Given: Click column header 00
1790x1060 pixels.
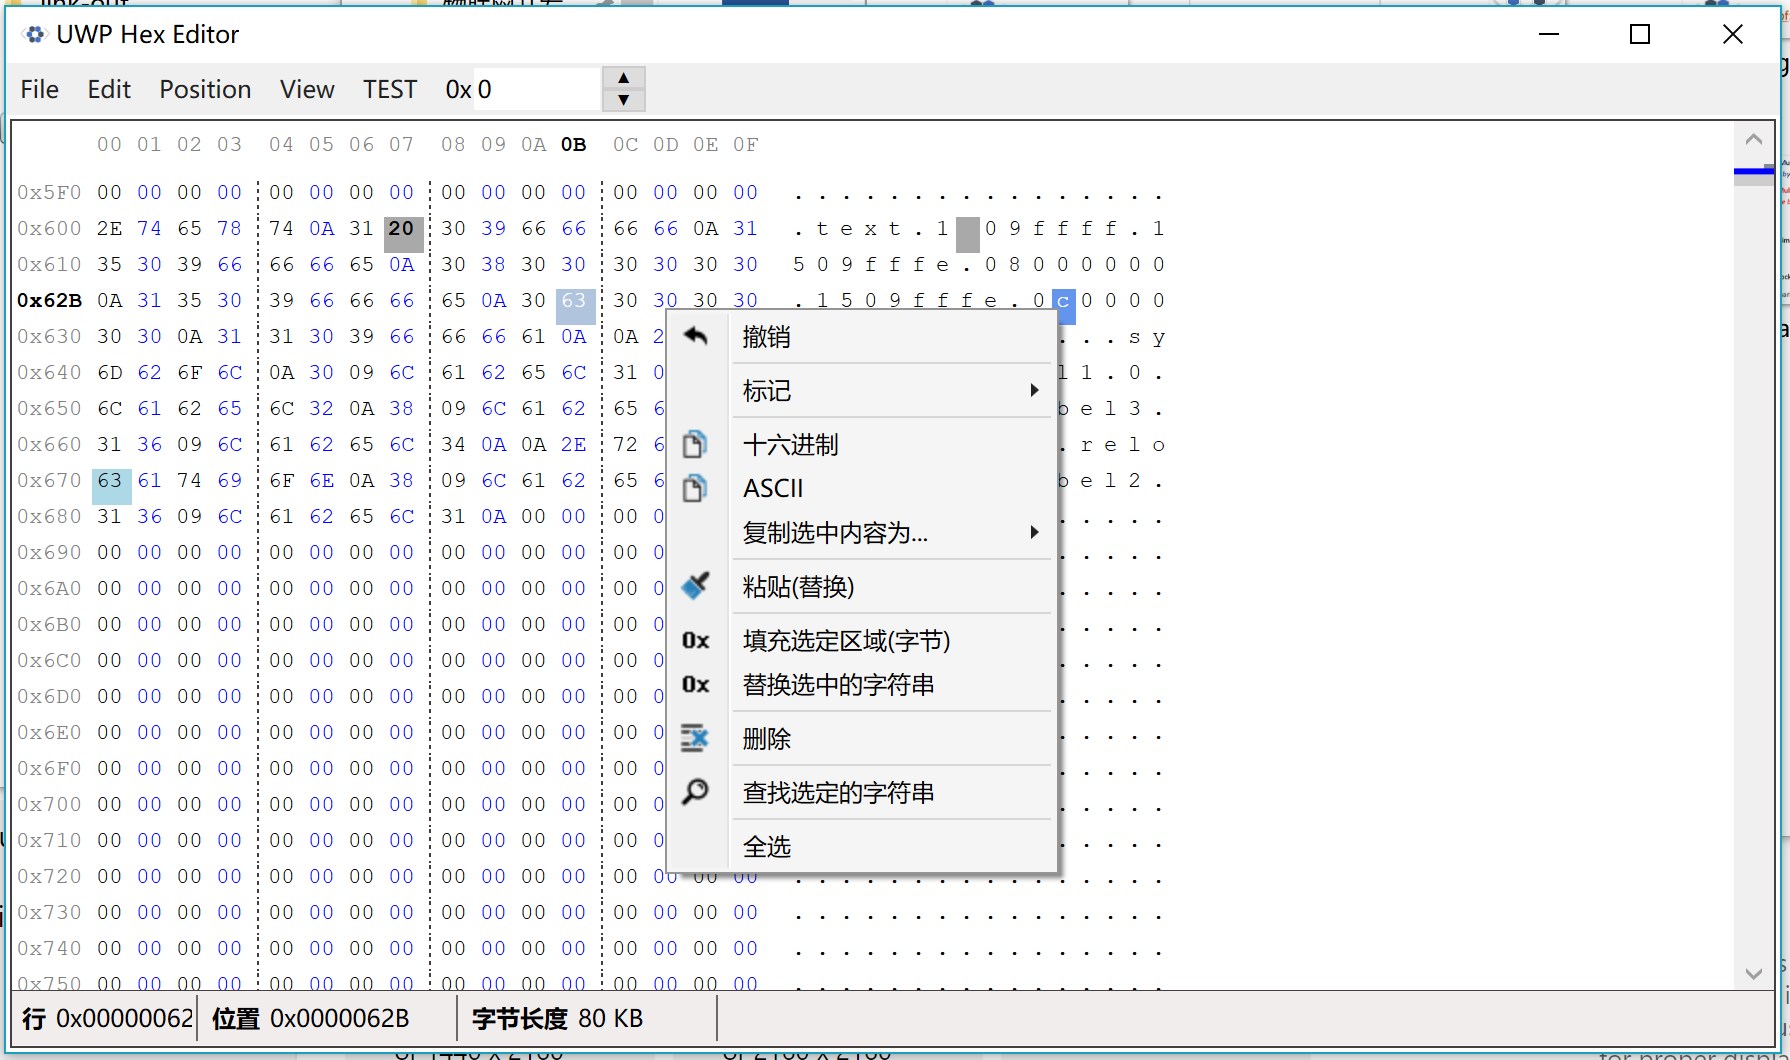Looking at the screenshot, I should click(x=110, y=145).
